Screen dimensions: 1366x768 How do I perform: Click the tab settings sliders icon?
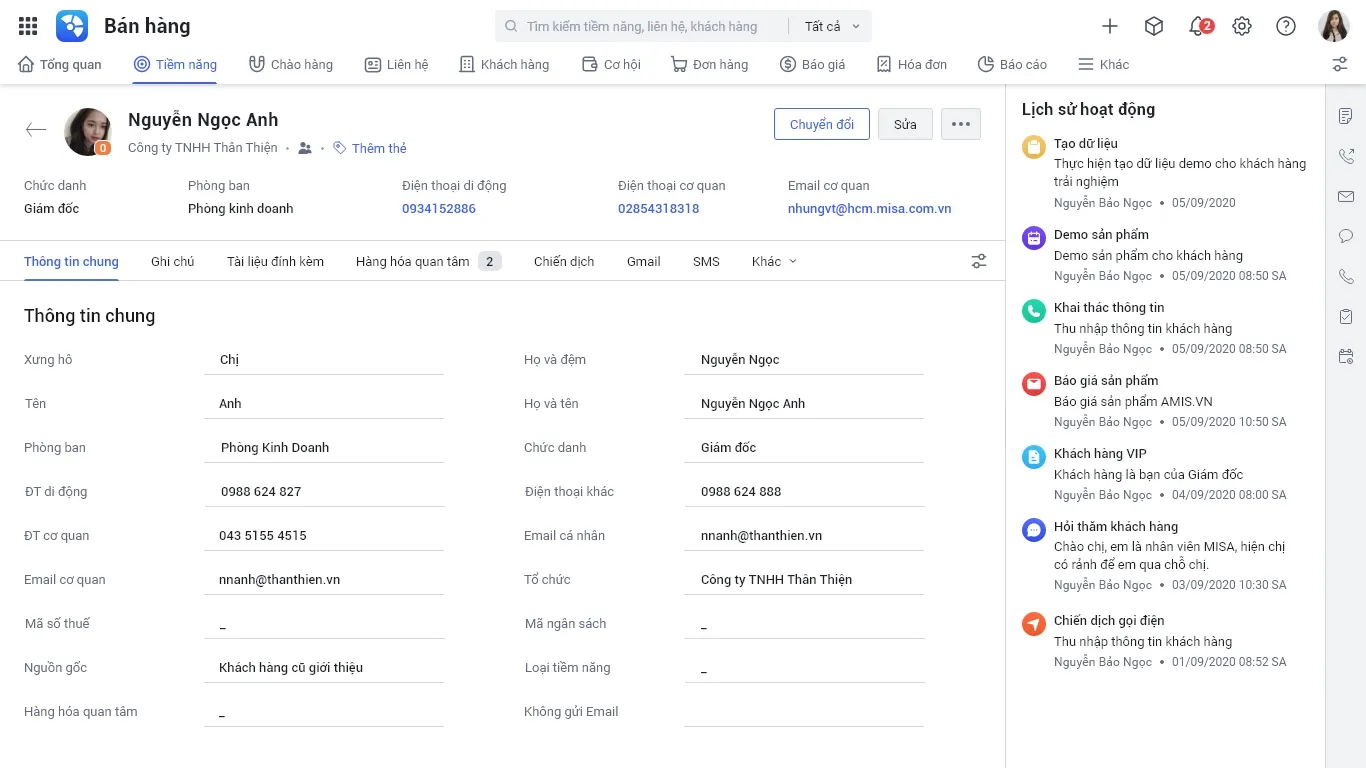(979, 261)
